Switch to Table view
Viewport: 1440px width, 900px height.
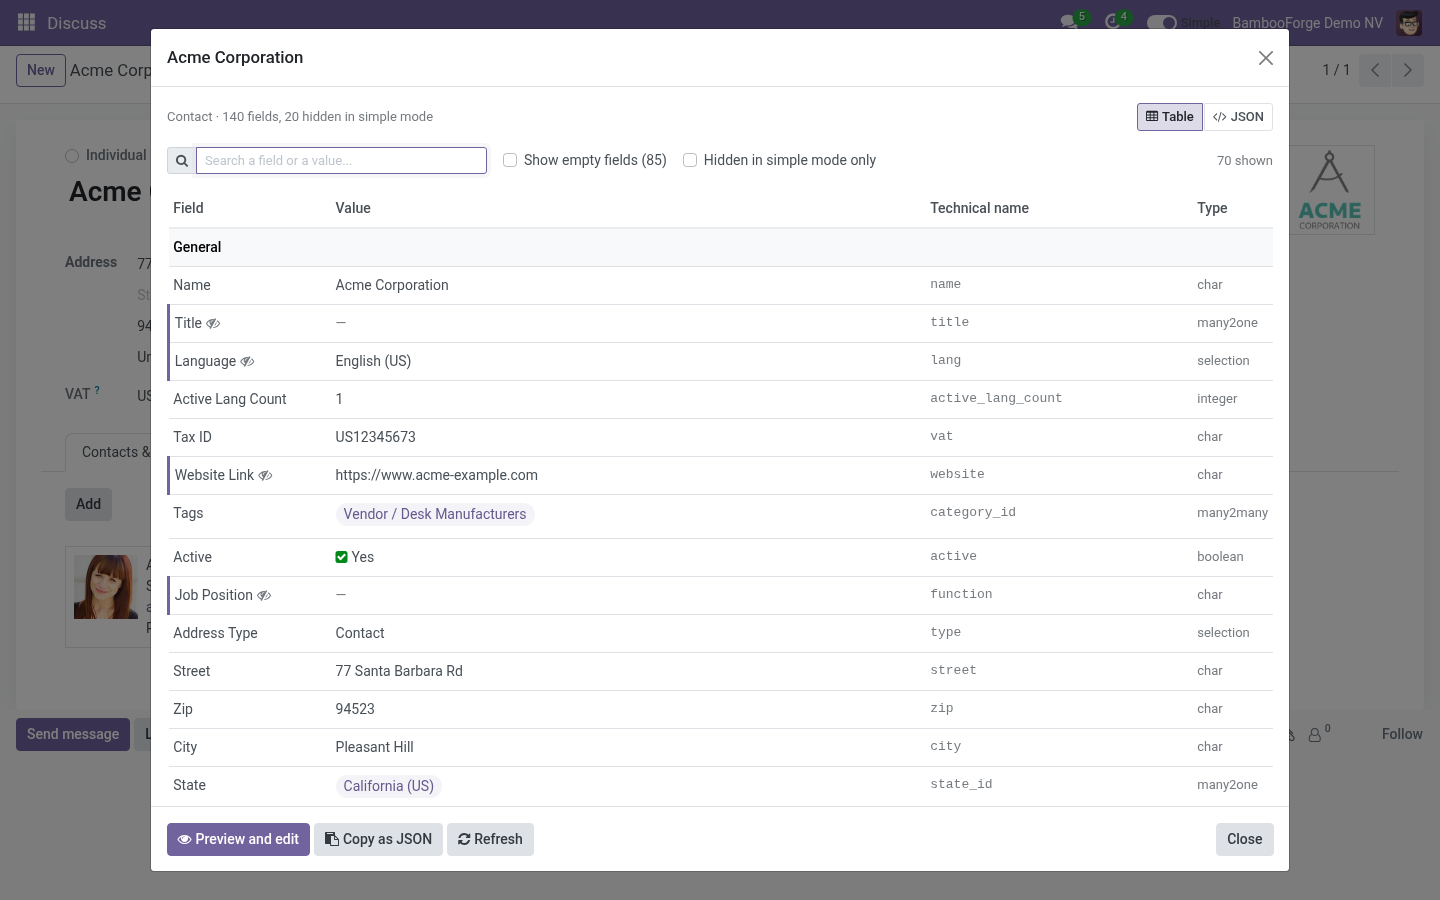tap(1170, 117)
